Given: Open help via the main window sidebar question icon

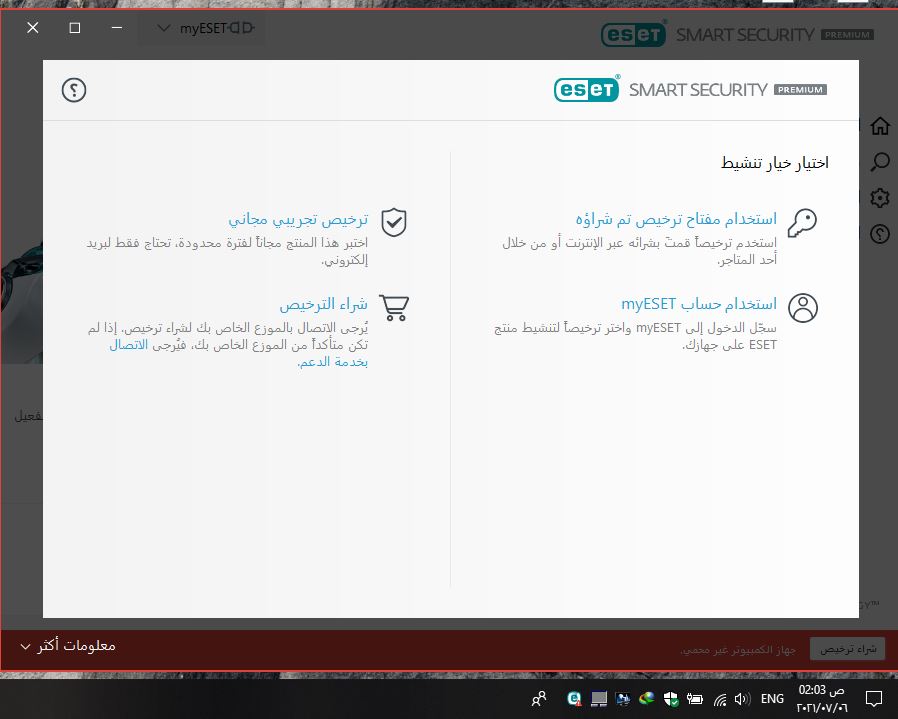Looking at the screenshot, I should pyautogui.click(x=880, y=234).
